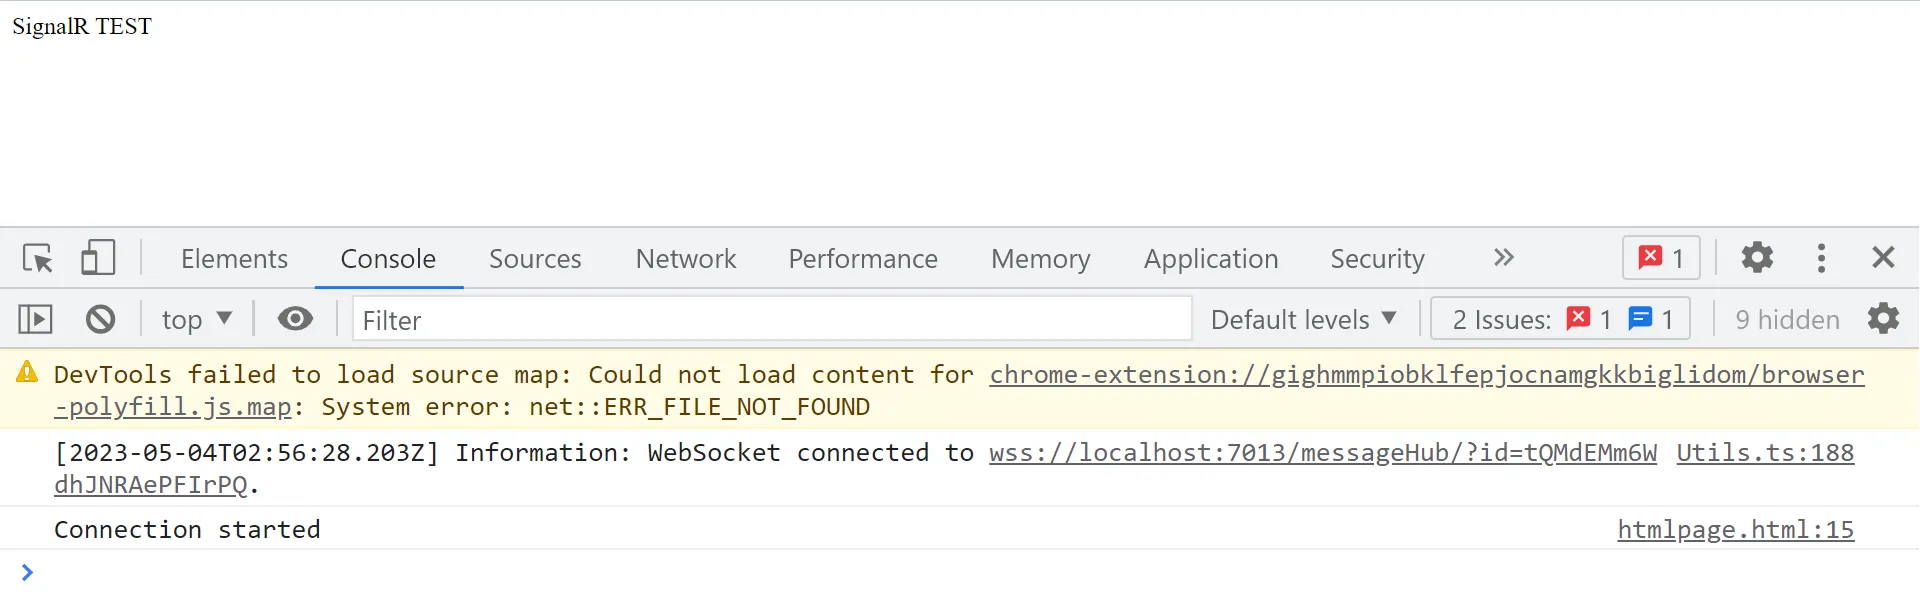Switch to the Elements tab
The width and height of the screenshot is (1920, 613).
[x=234, y=259]
